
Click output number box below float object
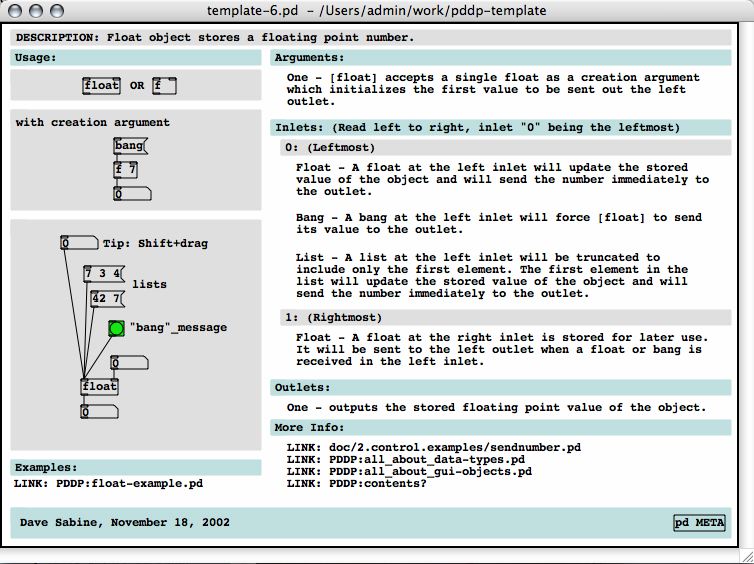[x=100, y=412]
